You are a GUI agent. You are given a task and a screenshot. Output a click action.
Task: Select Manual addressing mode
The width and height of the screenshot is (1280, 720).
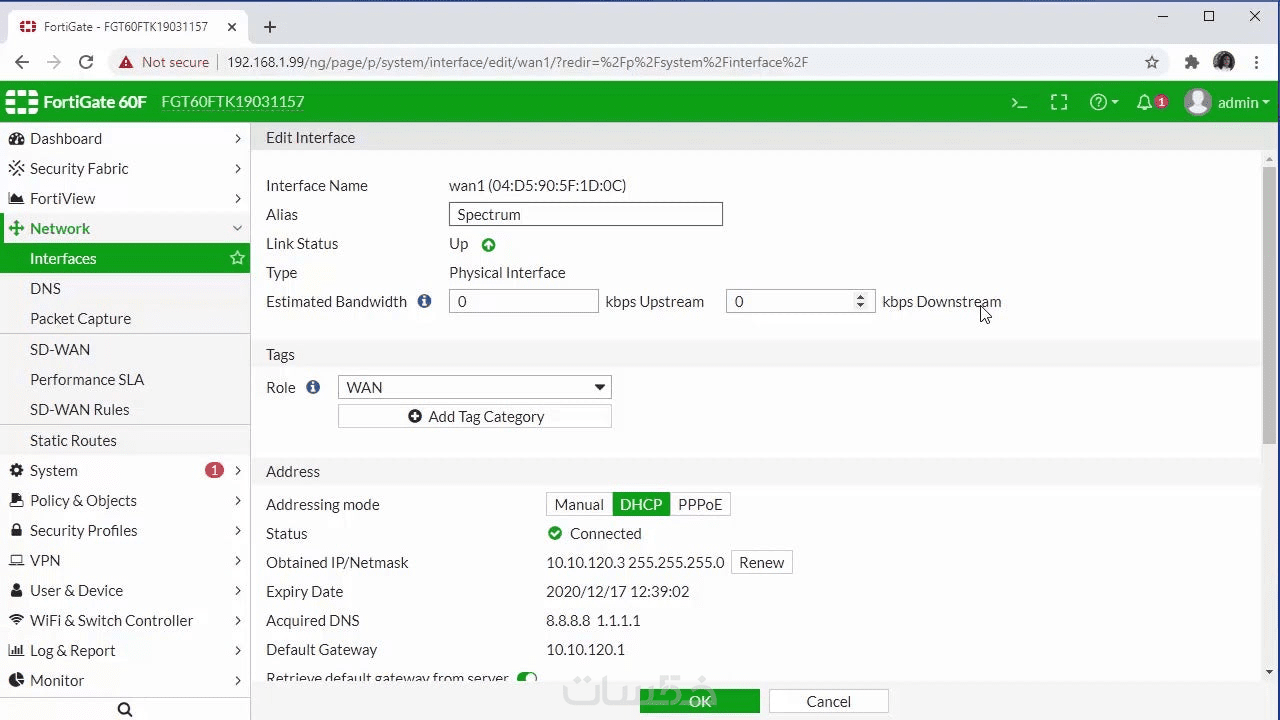click(579, 504)
